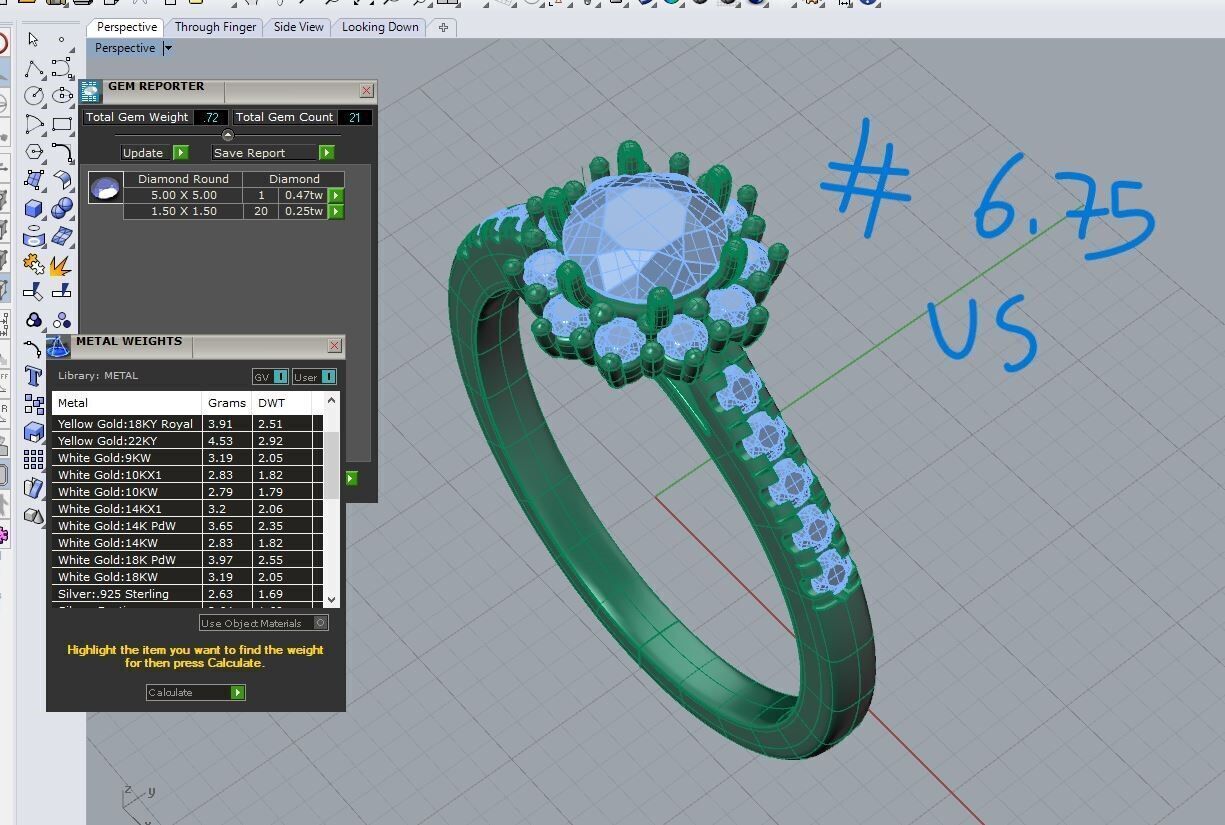Select the Circle tool
Image resolution: width=1225 pixels, height=825 pixels.
coord(34,96)
